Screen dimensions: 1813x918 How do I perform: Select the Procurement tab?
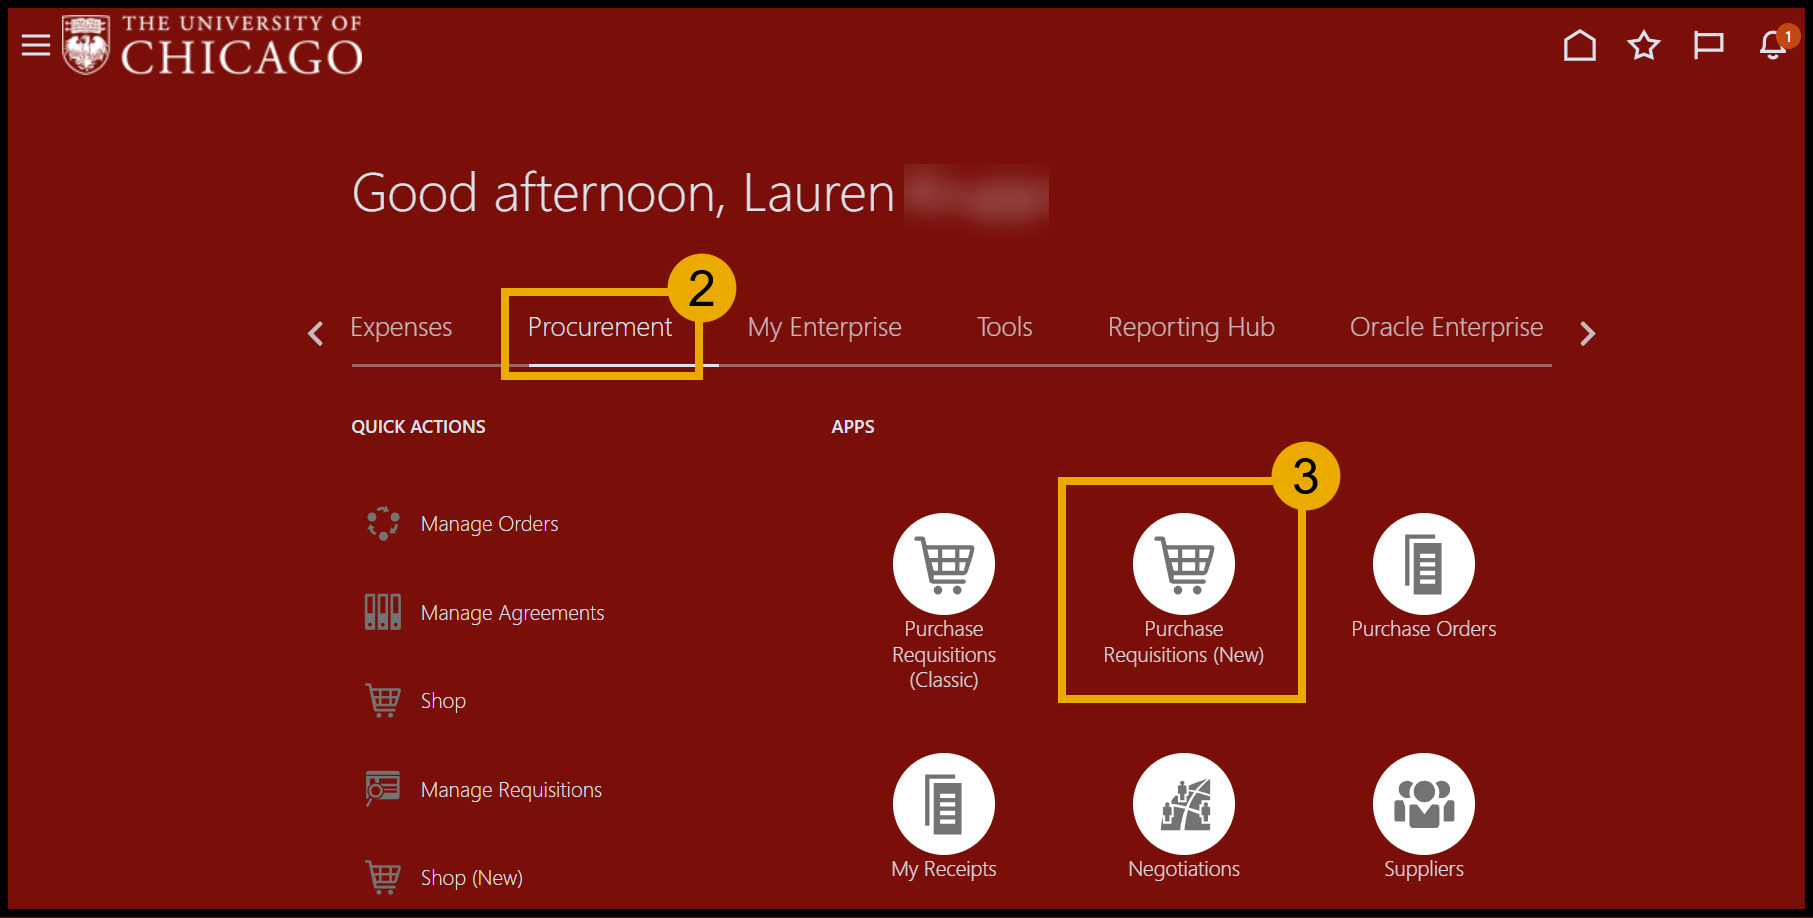600,327
